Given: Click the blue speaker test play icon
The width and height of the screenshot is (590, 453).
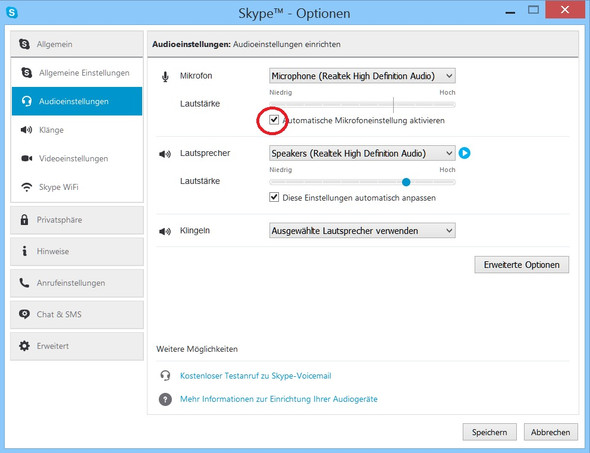Looking at the screenshot, I should (464, 153).
